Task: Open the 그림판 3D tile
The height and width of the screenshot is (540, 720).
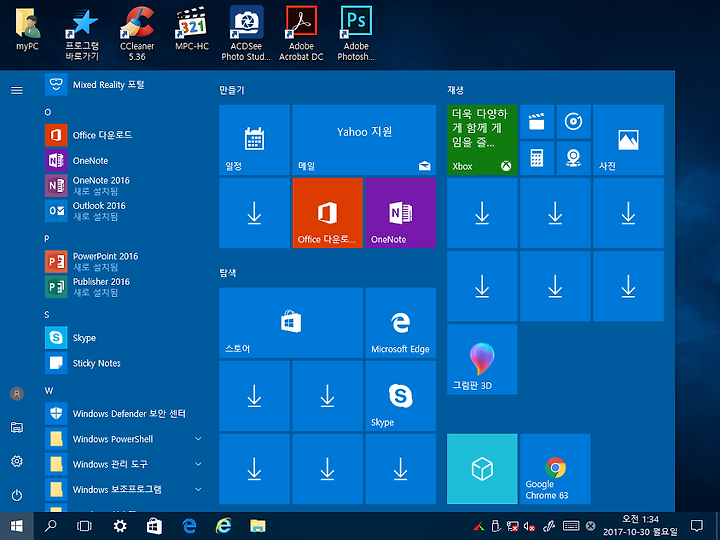Action: (x=482, y=359)
